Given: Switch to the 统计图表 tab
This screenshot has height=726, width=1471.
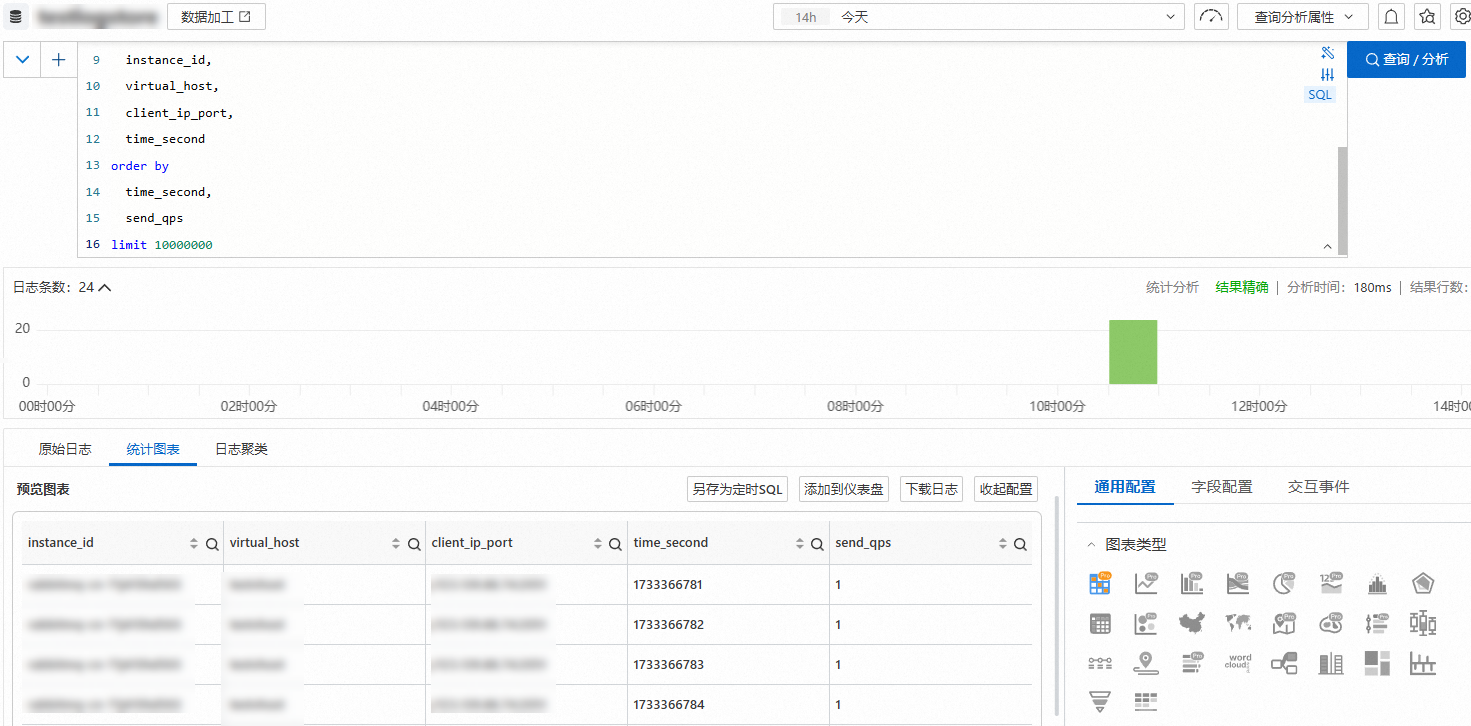Looking at the screenshot, I should pyautogui.click(x=153, y=449).
